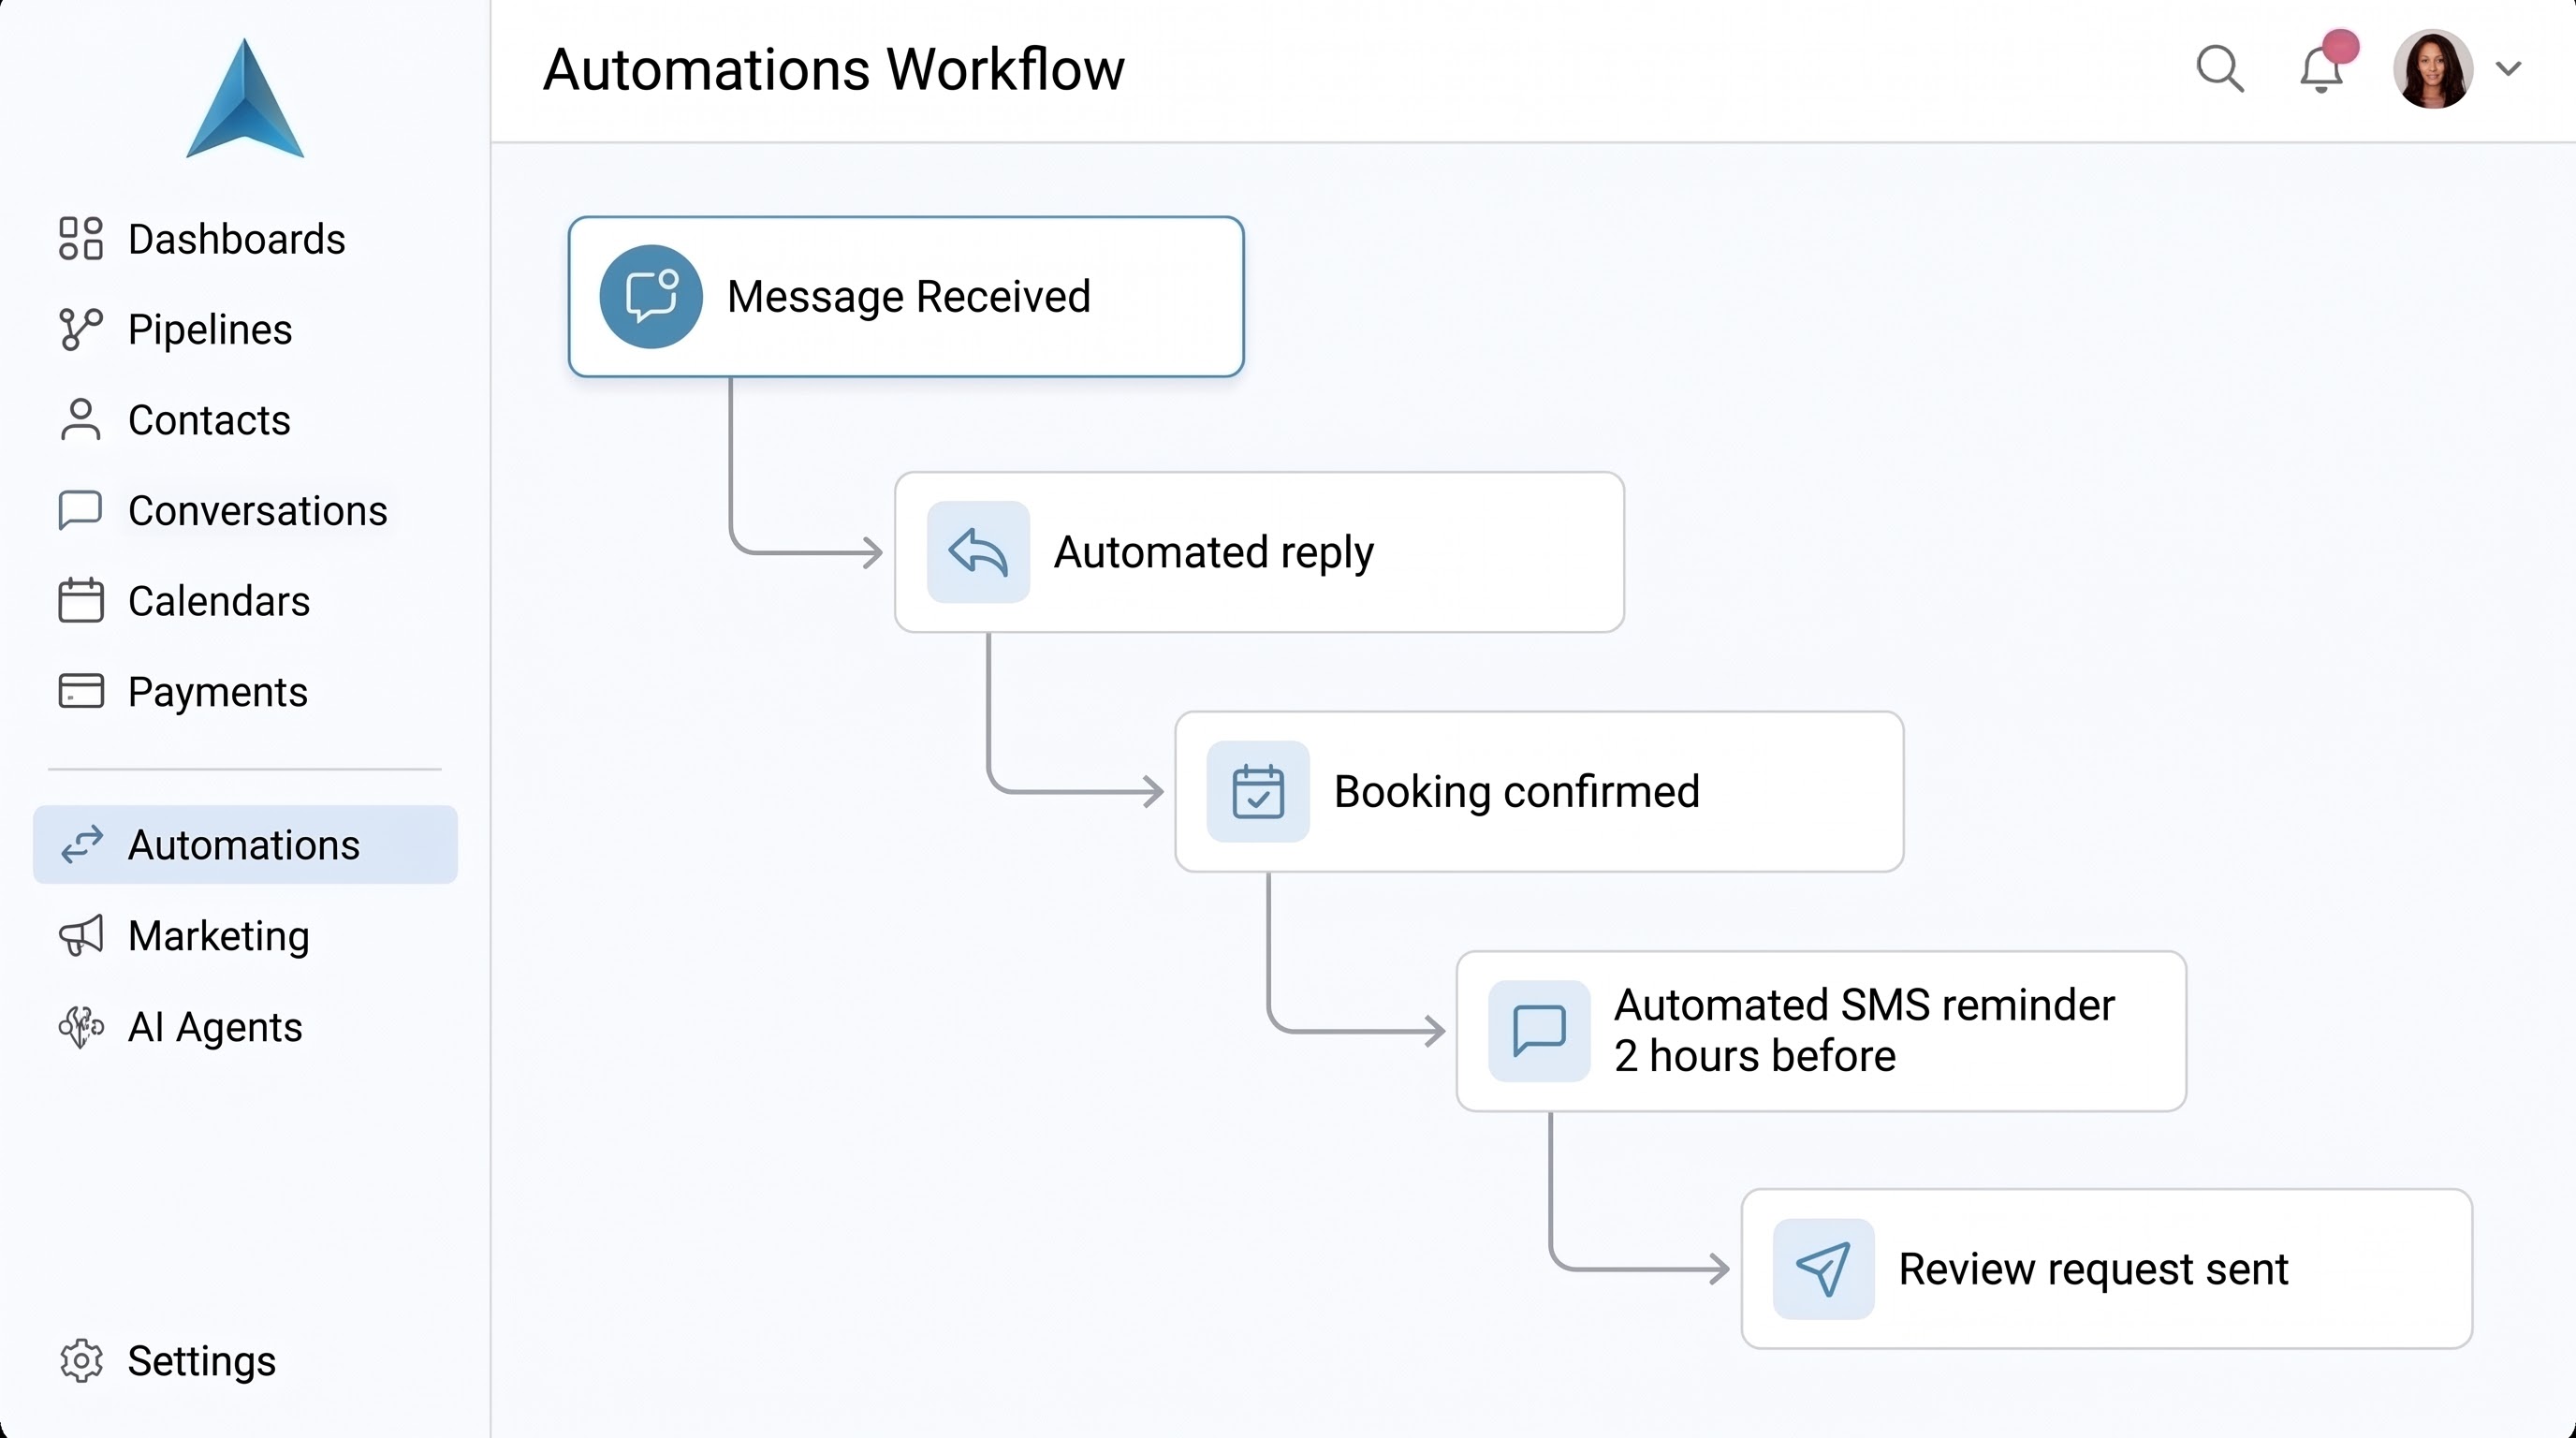The image size is (2576, 1438).
Task: Click the Marketing megaphone icon
Action: pos(81,936)
